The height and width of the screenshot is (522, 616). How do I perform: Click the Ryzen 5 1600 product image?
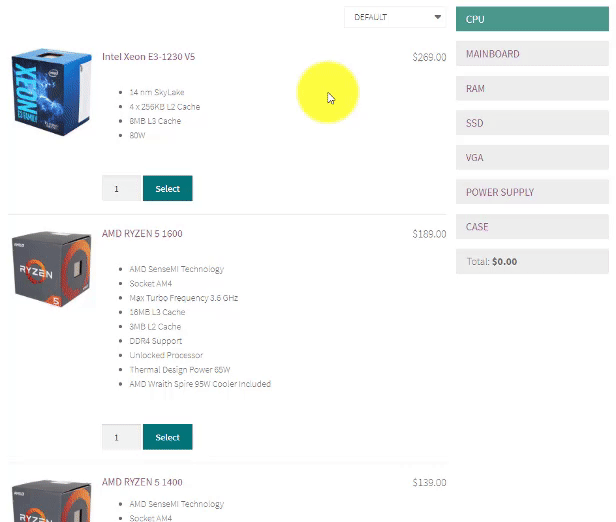point(51,269)
